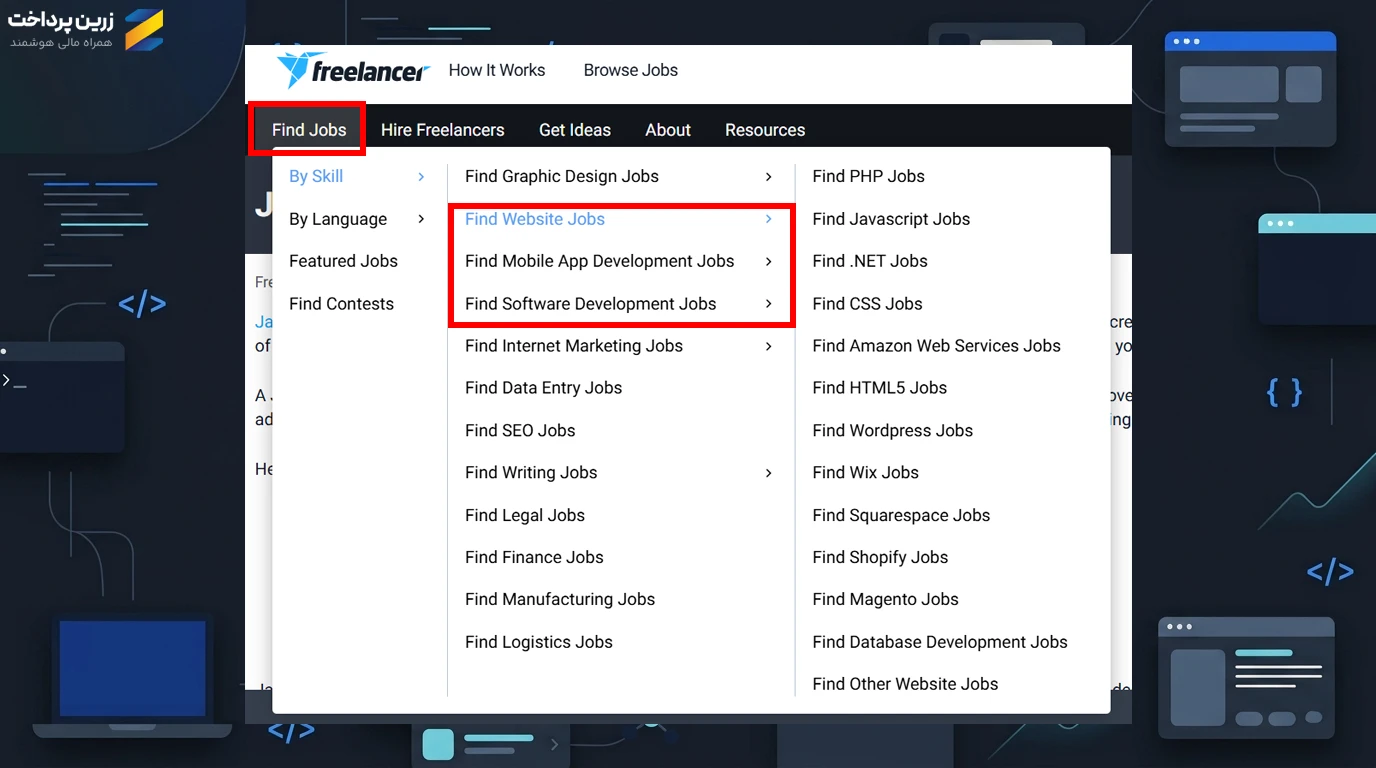The height and width of the screenshot is (768, 1376).
Task: Expand the By Skill chevron arrow
Action: click(421, 177)
